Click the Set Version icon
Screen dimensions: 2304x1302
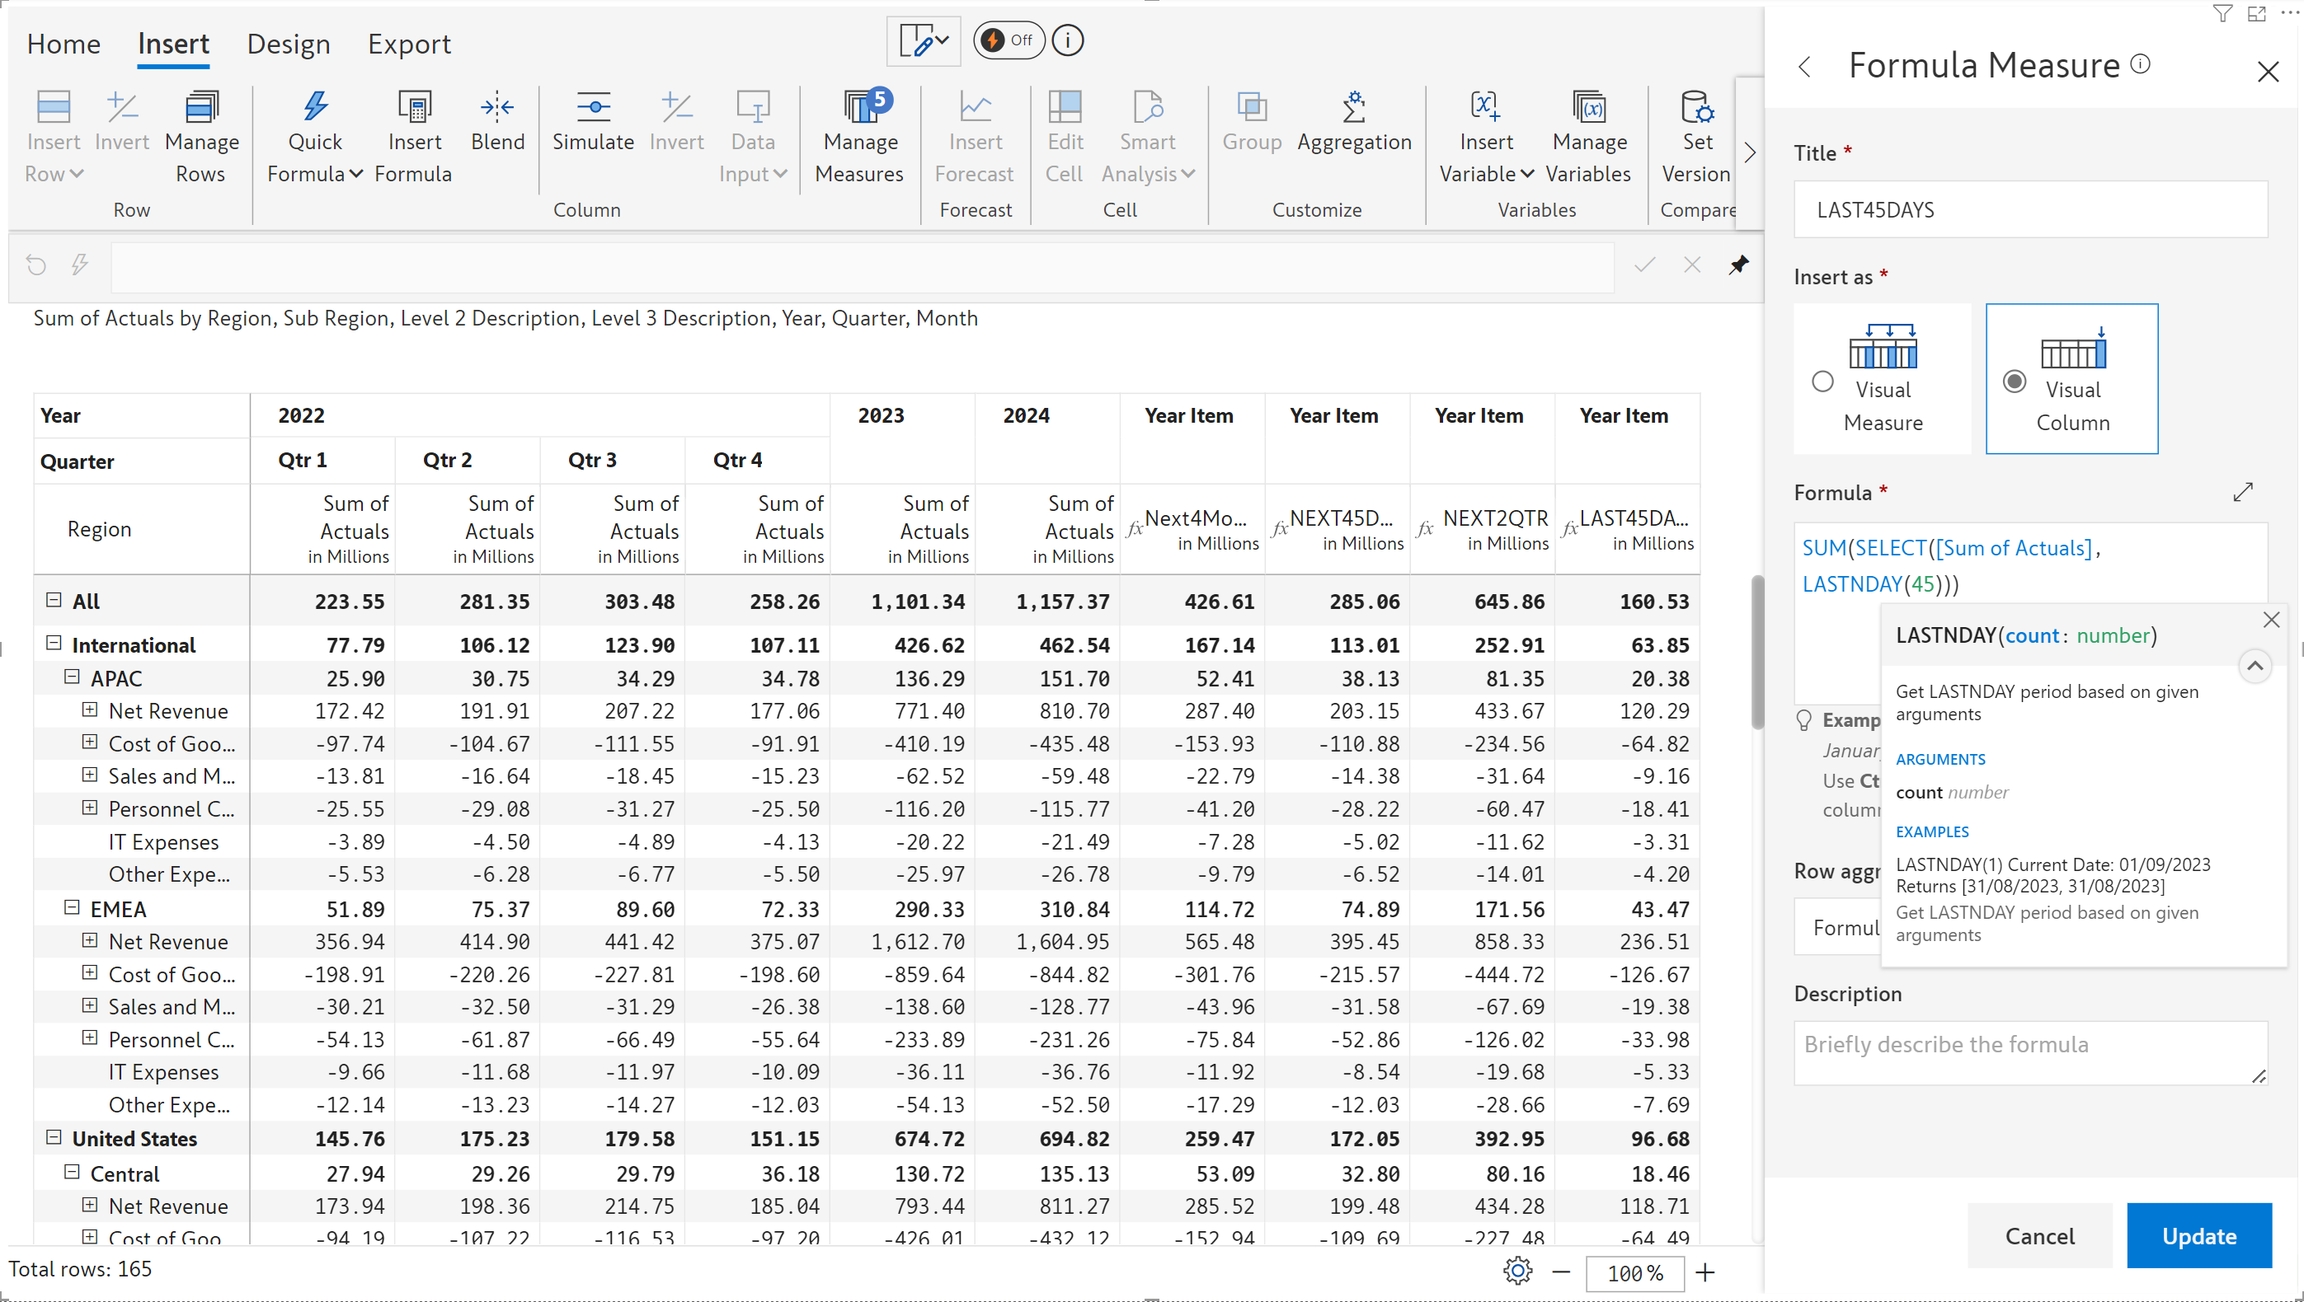[x=1696, y=108]
